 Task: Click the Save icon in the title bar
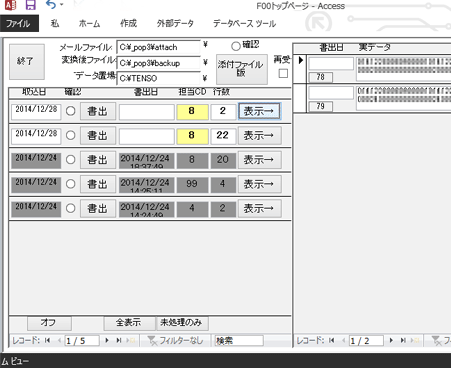(x=30, y=5)
